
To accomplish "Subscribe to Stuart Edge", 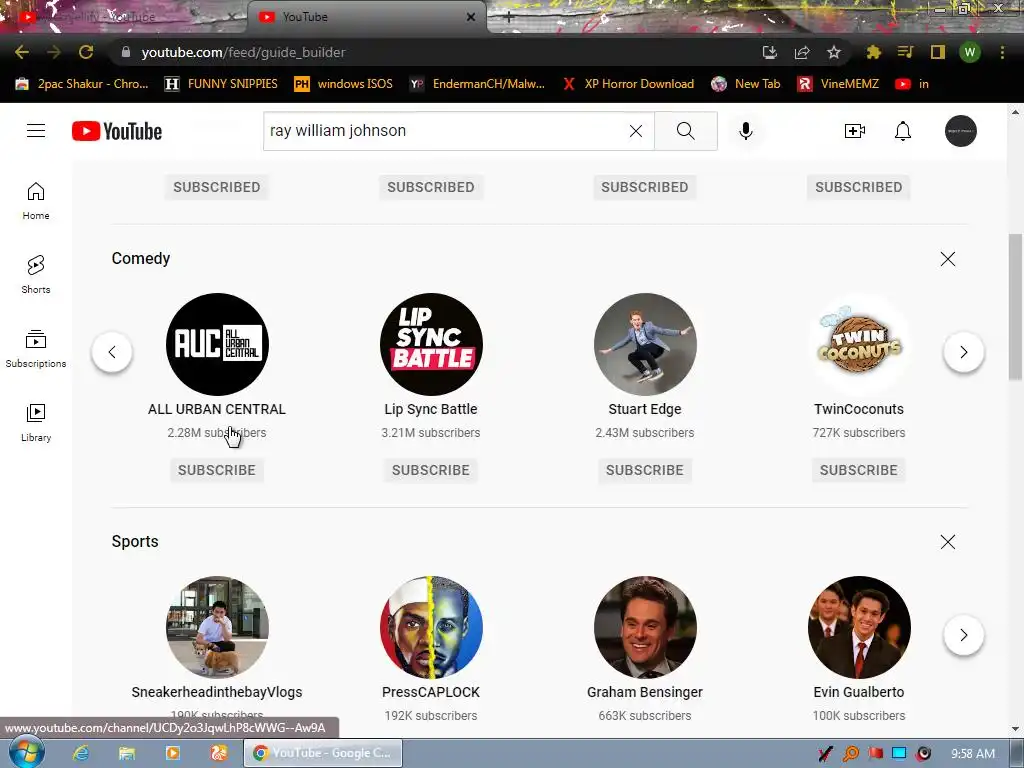I will [x=645, y=470].
